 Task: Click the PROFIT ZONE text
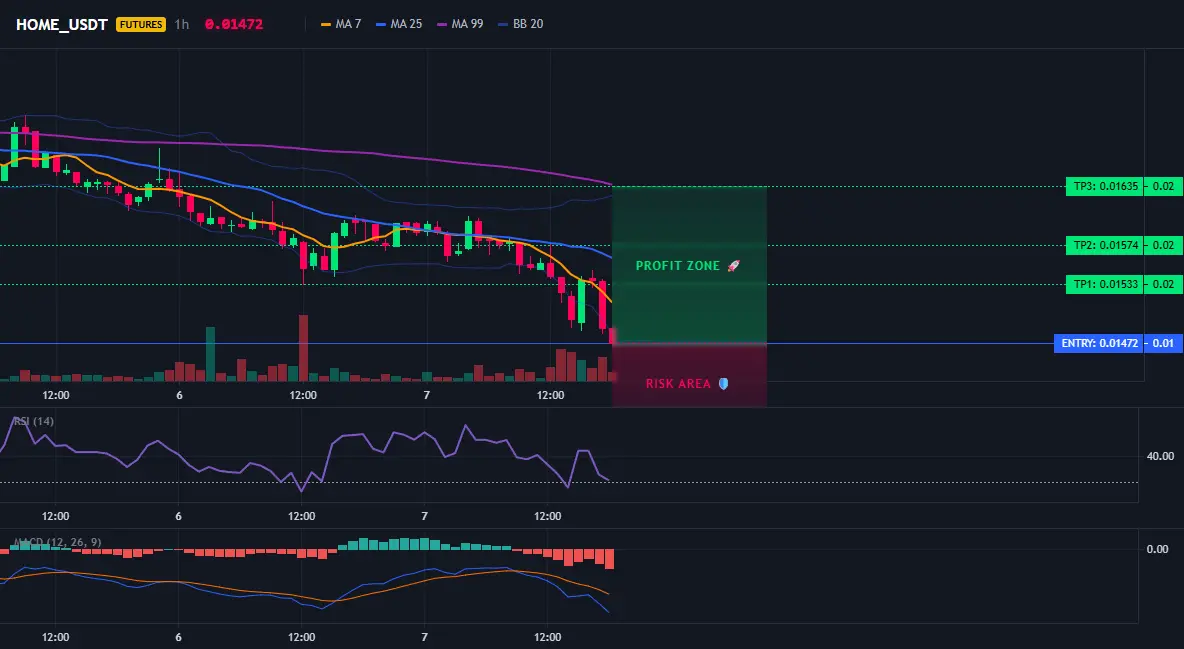(x=677, y=266)
